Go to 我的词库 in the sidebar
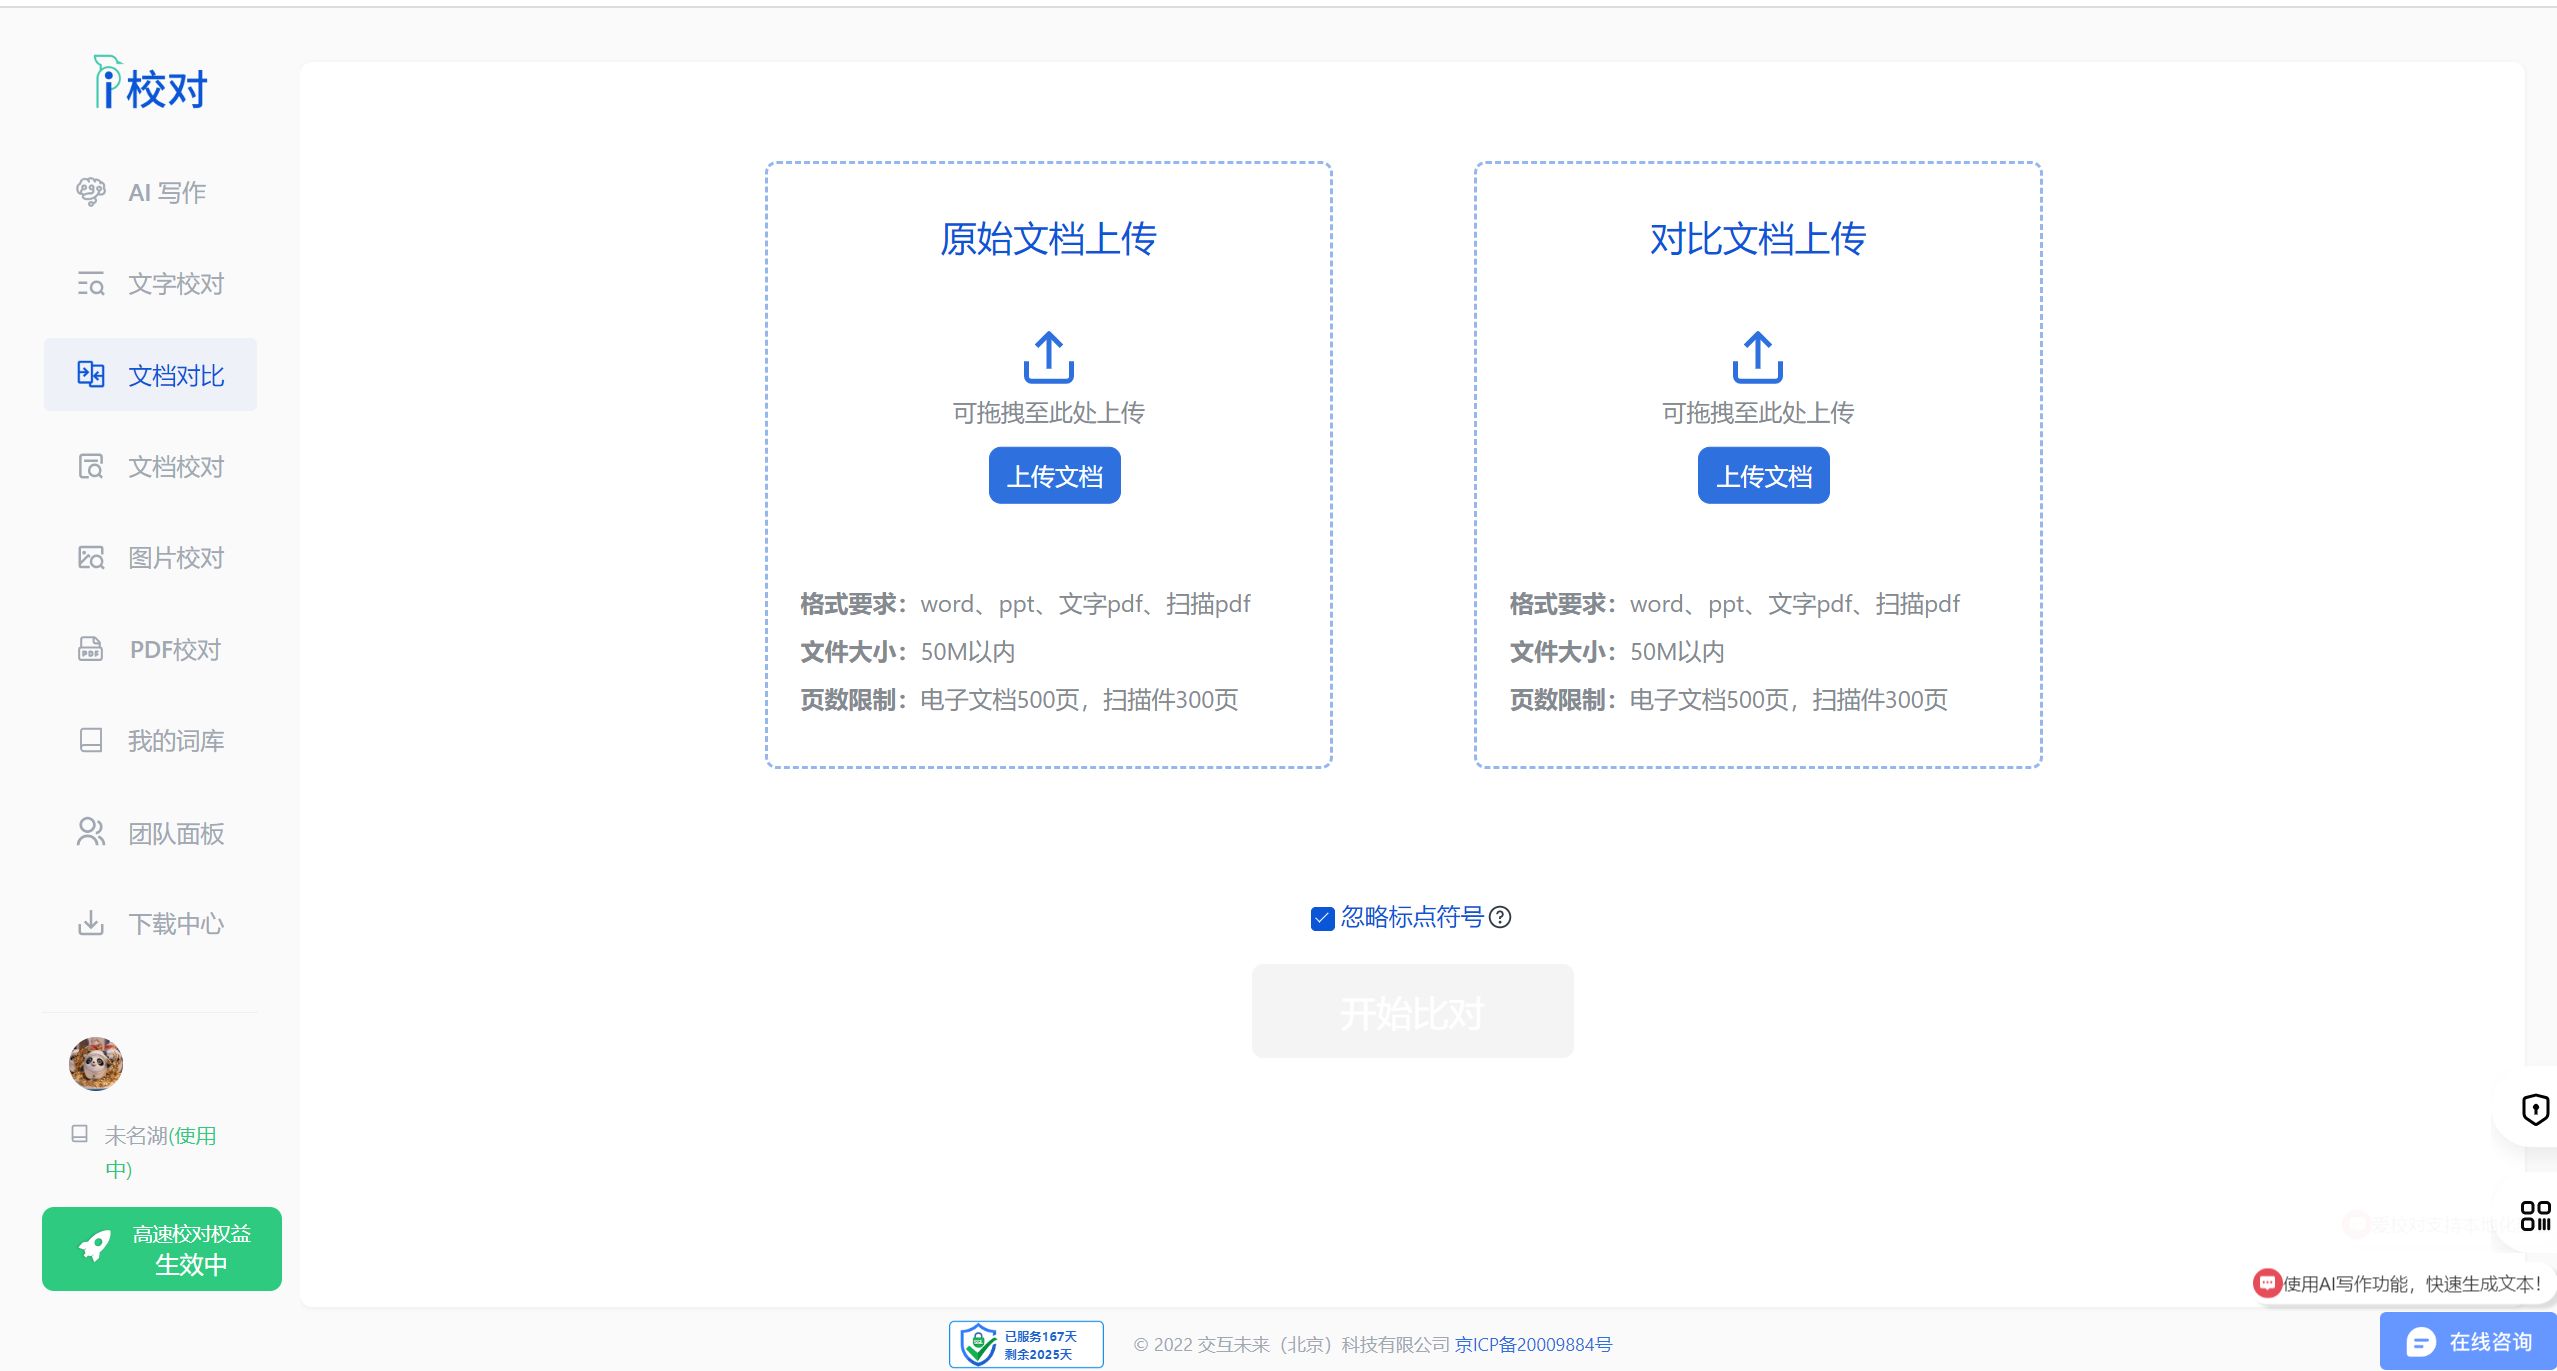Screen dimensions: 2557x1371 coord(175,741)
